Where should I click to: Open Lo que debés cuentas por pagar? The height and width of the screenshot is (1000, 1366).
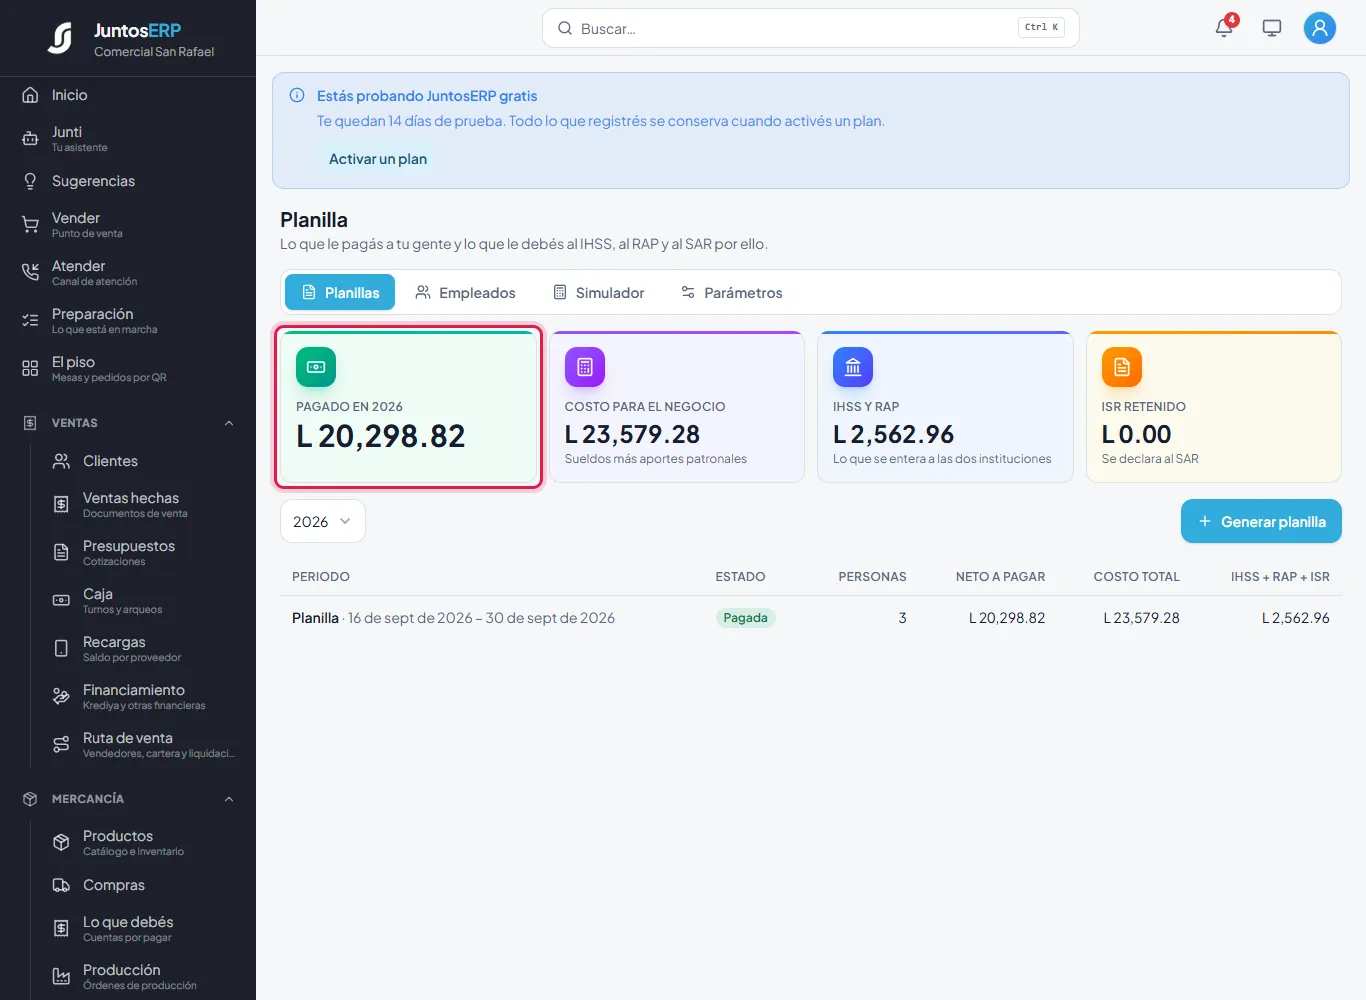click(x=143, y=928)
